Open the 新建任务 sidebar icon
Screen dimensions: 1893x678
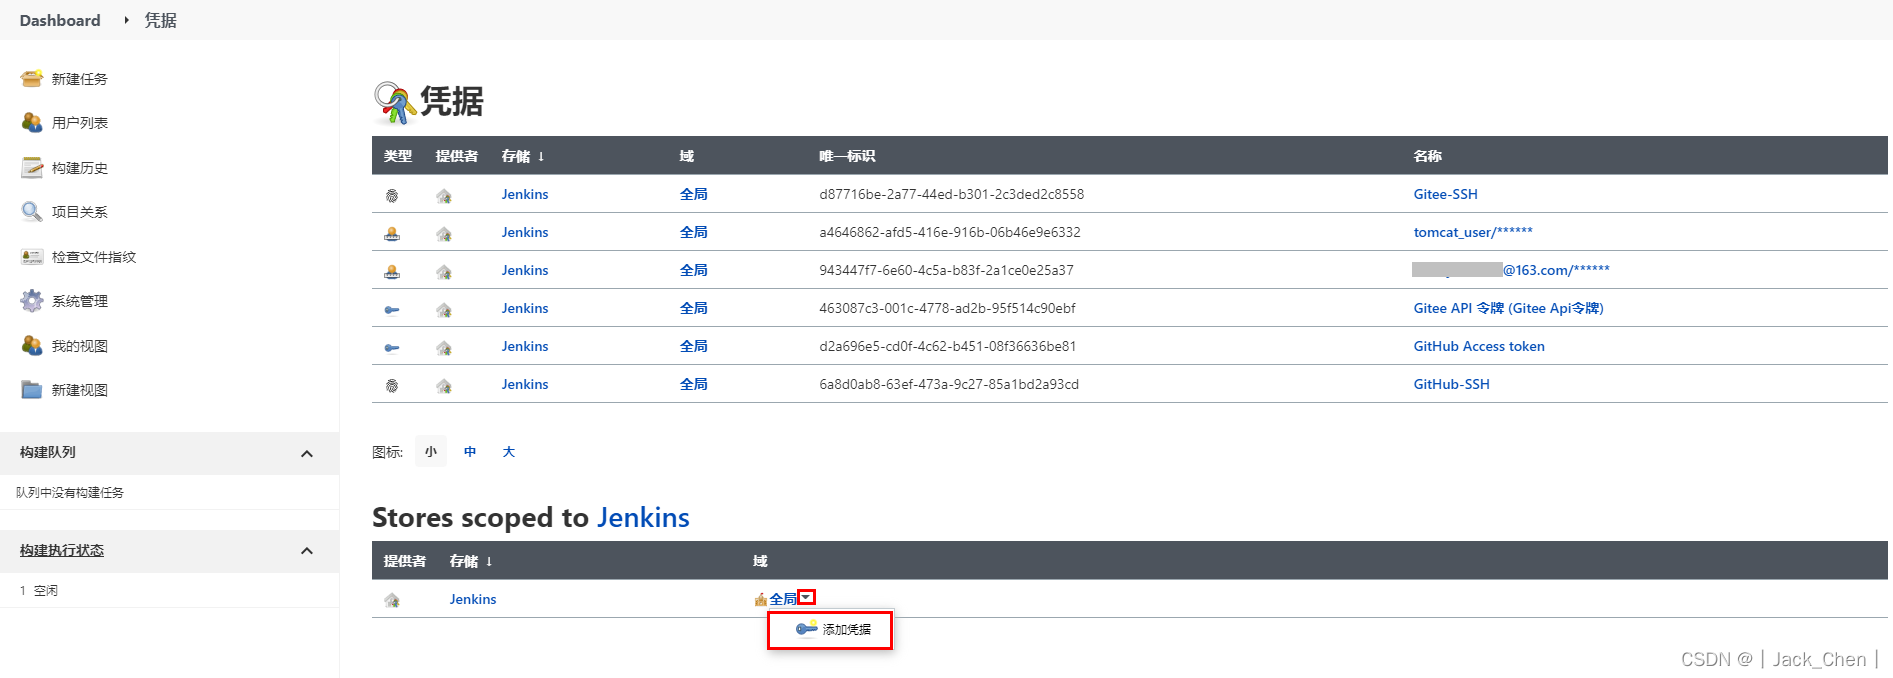(32, 79)
